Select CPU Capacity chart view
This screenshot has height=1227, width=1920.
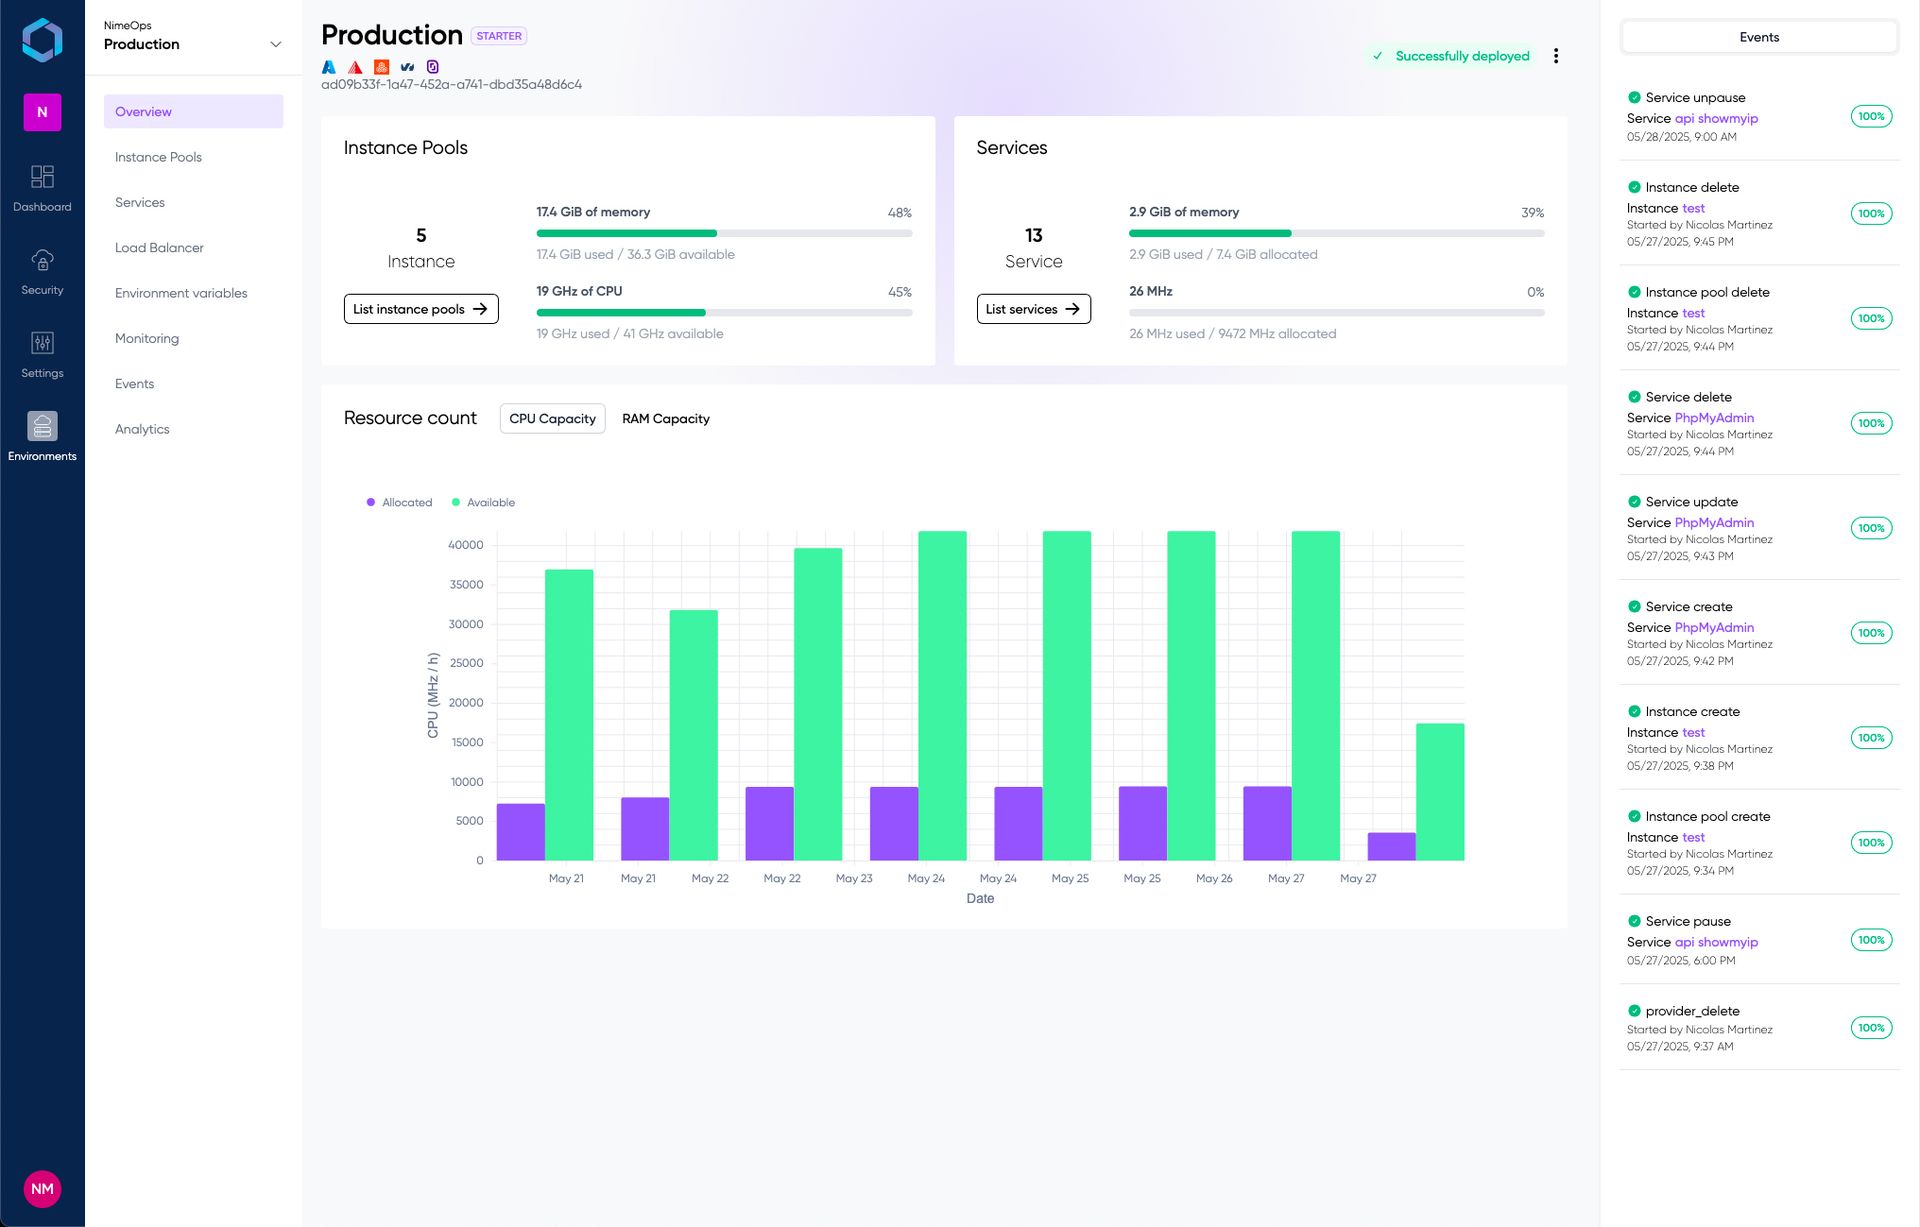pos(552,419)
